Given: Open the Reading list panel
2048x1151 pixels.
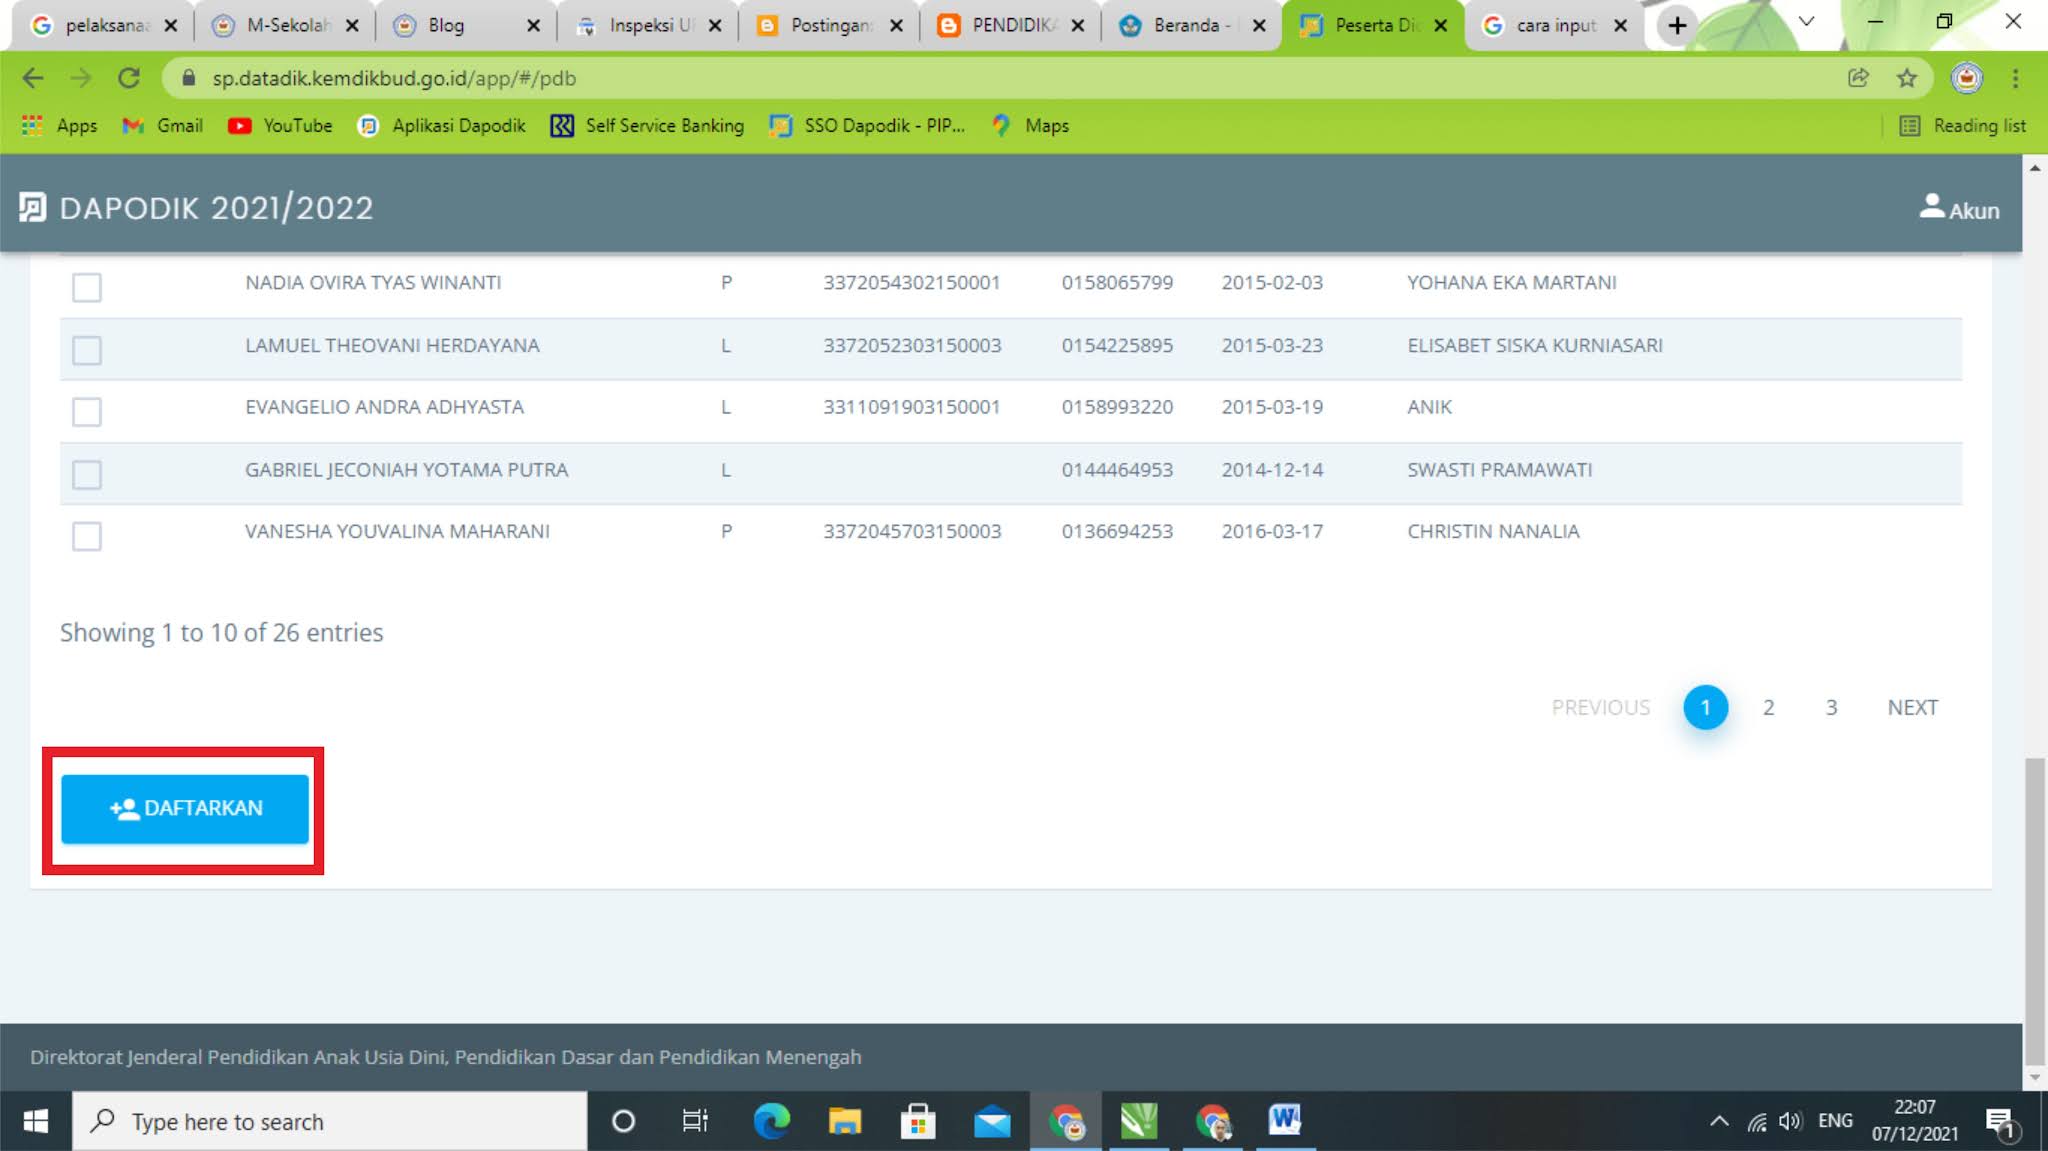Looking at the screenshot, I should point(1962,125).
